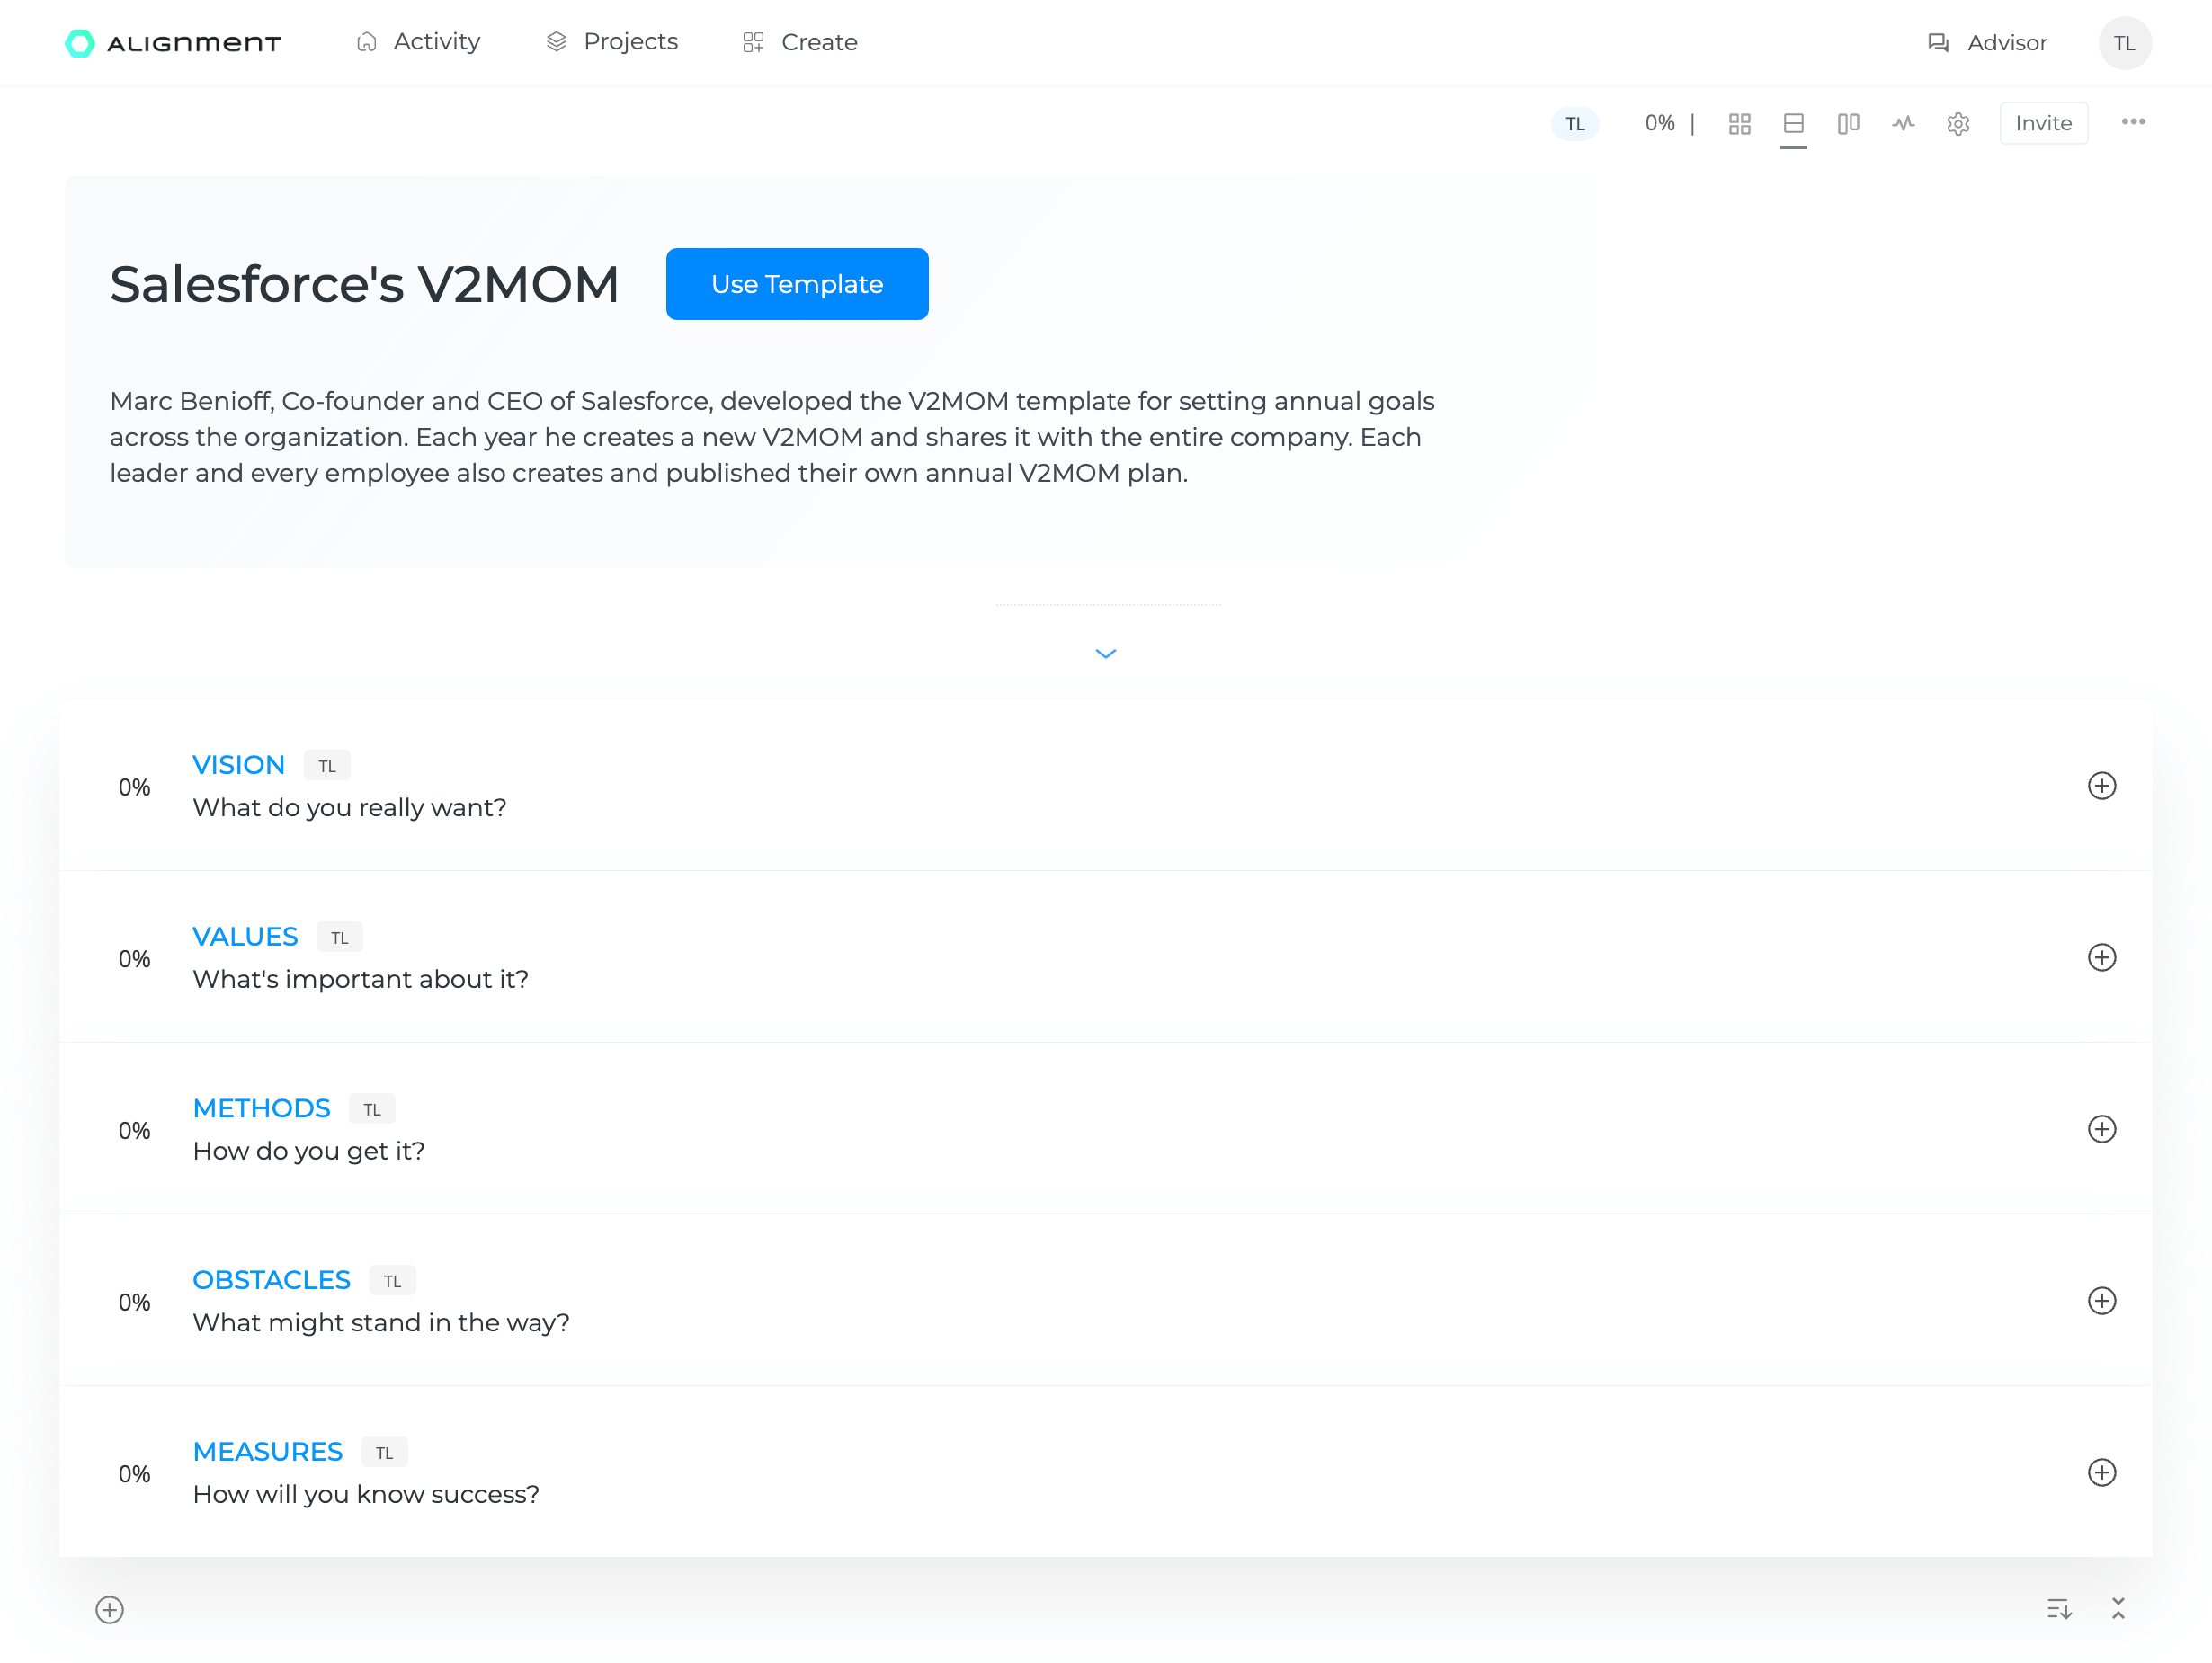Viewport: 2212px width, 1663px height.
Task: Click 'What might stand in the way?' text
Action: coord(381,1322)
